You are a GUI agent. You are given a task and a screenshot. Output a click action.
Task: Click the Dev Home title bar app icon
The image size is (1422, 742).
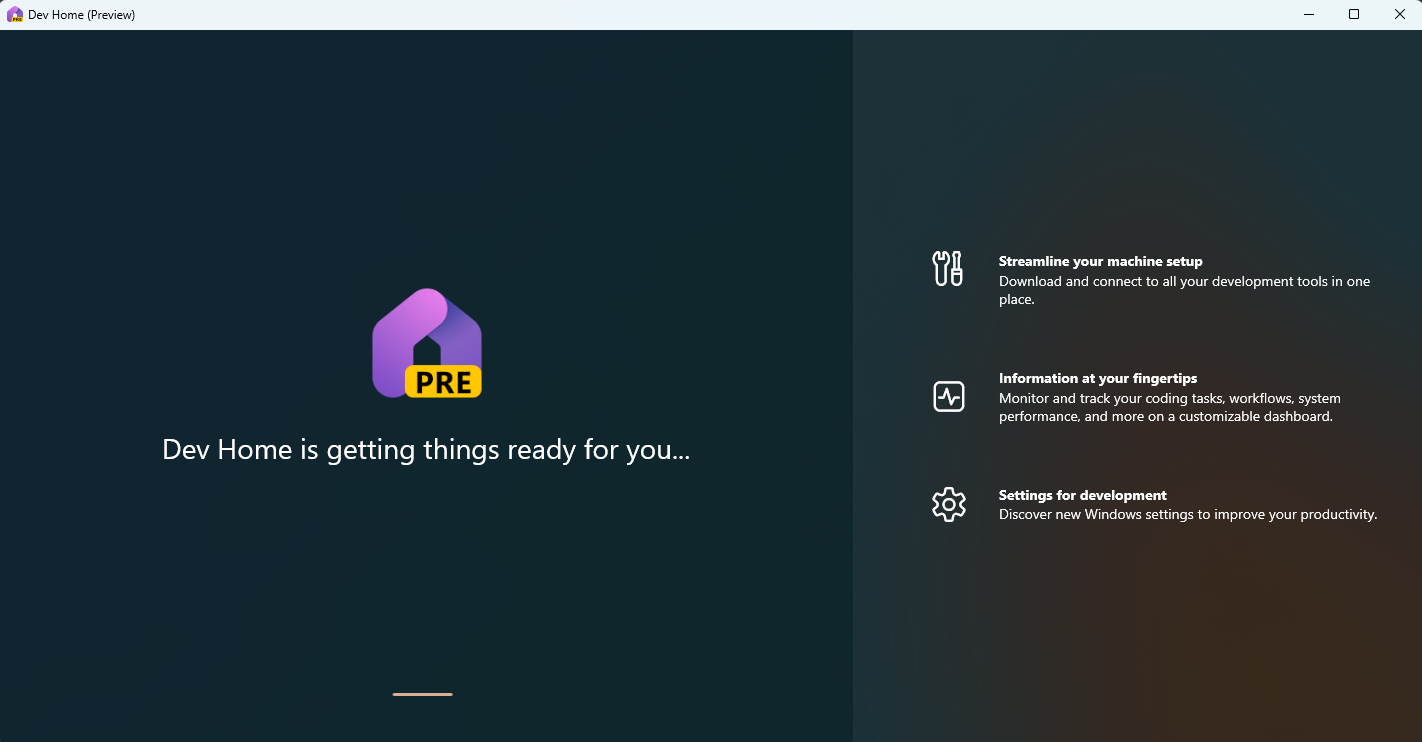point(15,15)
